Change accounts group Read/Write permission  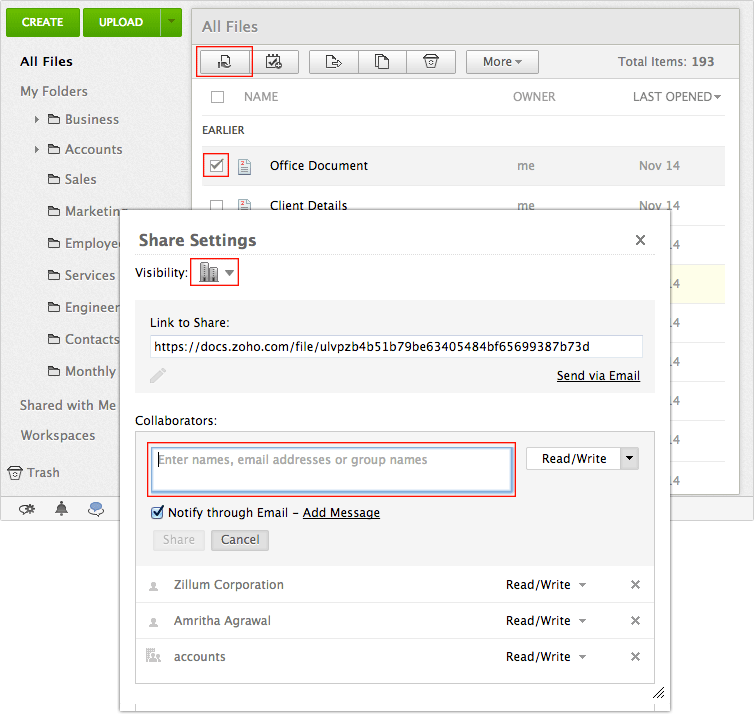(546, 657)
